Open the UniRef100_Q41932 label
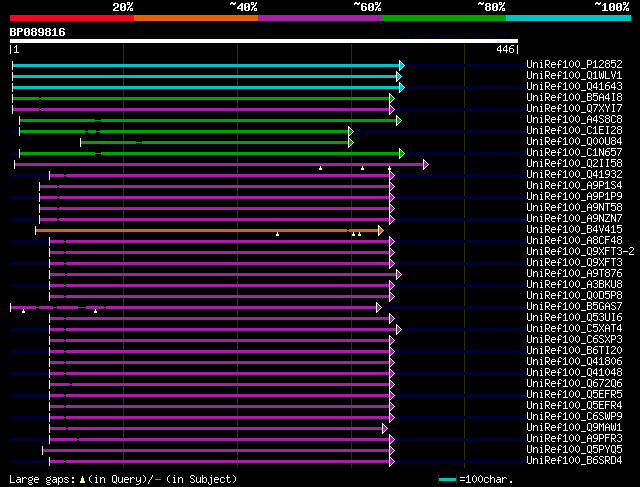Image resolution: width=640 pixels, height=487 pixels. pyautogui.click(x=574, y=175)
